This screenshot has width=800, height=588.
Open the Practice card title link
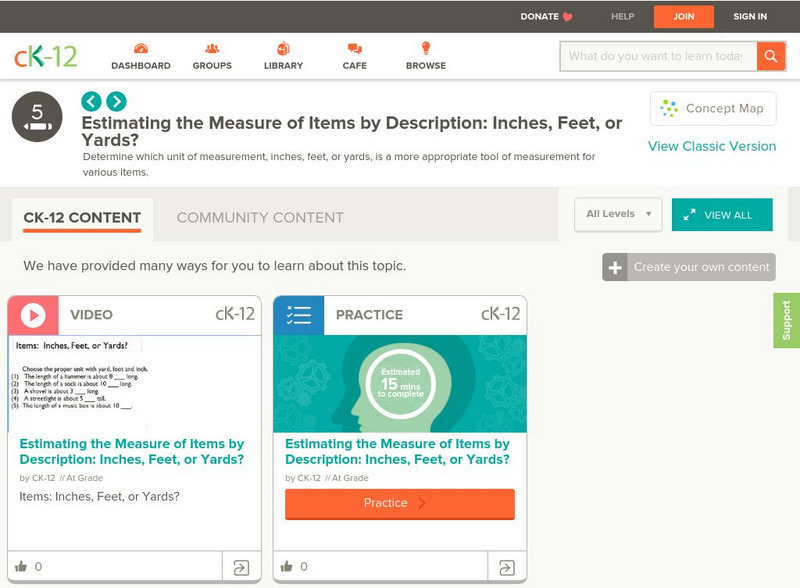point(397,451)
